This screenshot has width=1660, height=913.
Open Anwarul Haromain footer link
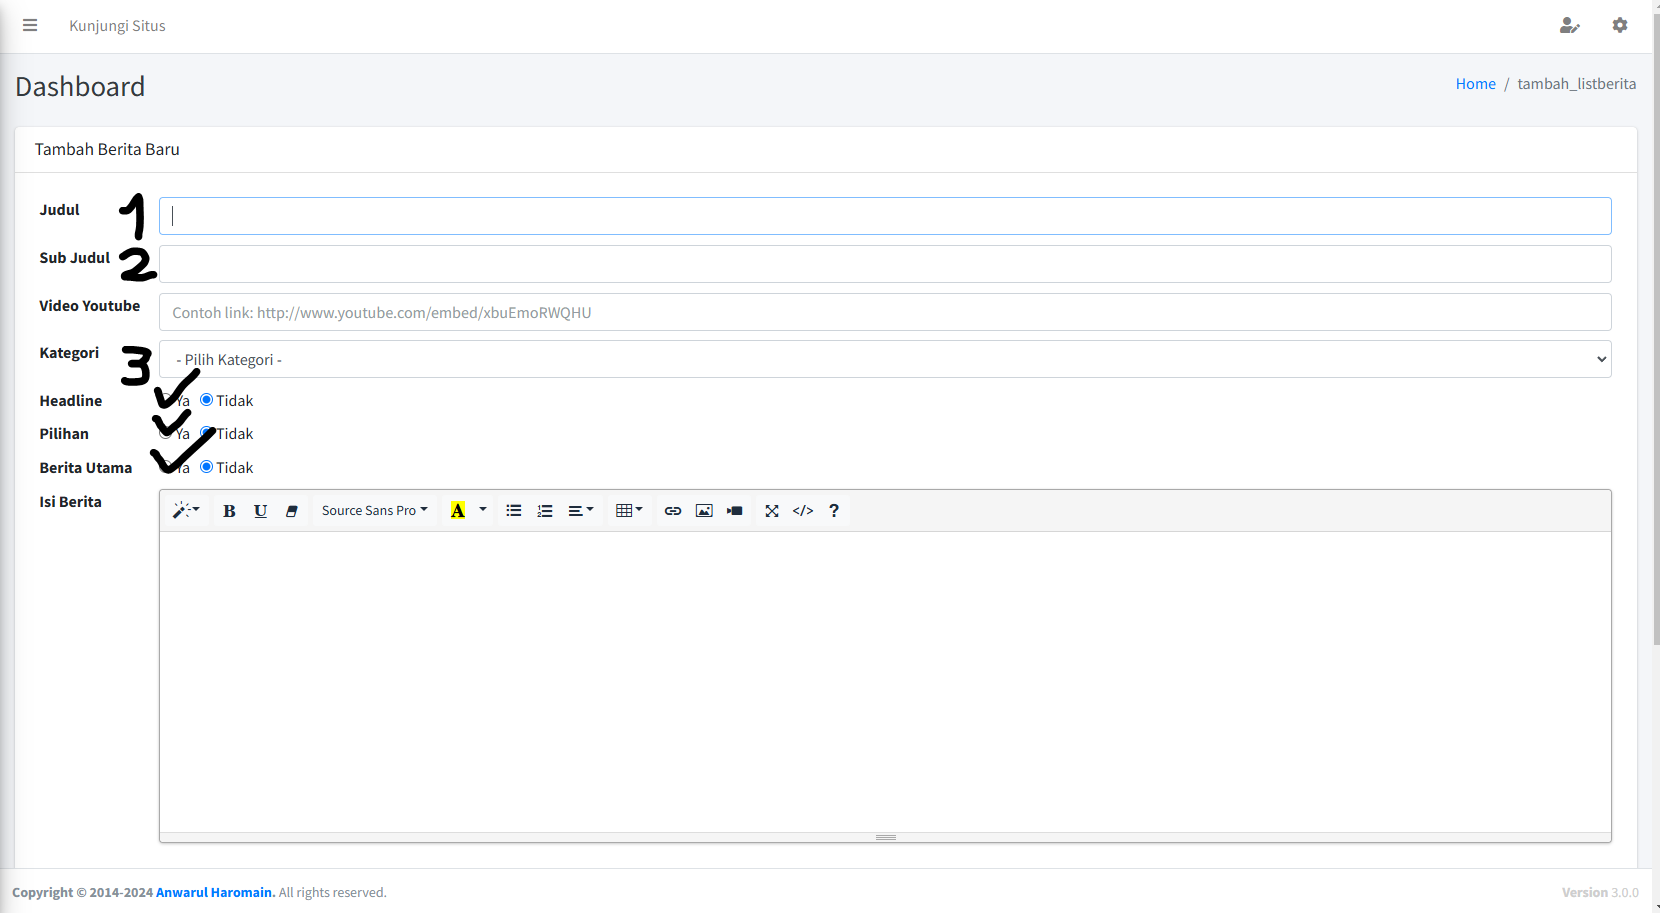click(x=214, y=892)
